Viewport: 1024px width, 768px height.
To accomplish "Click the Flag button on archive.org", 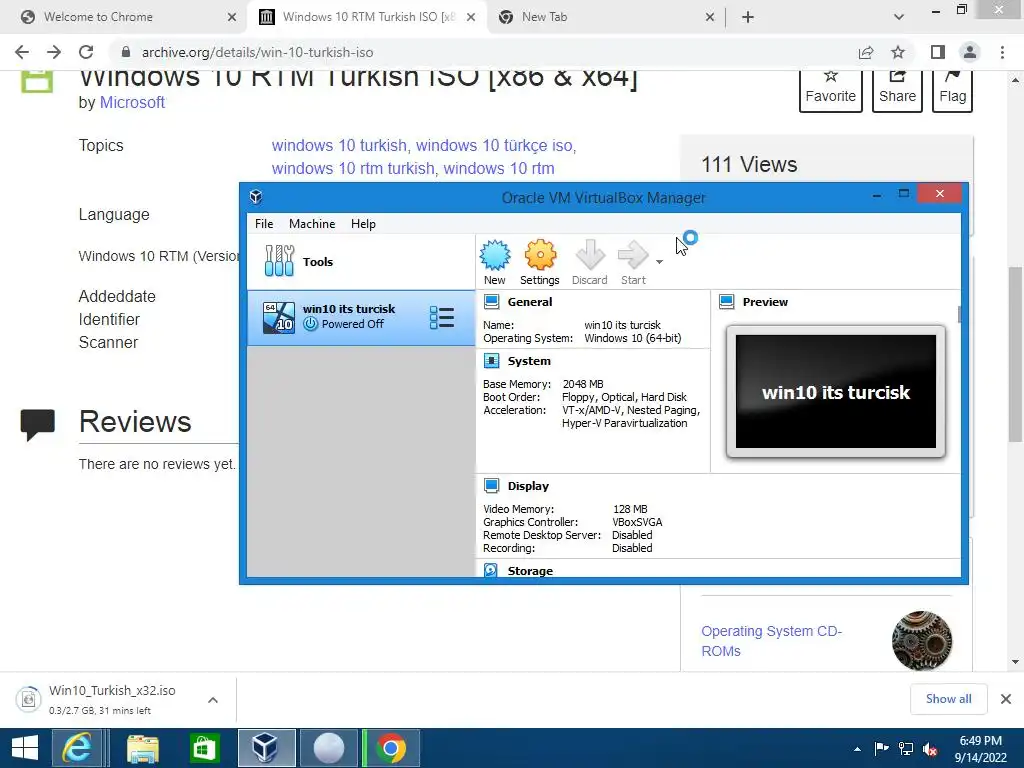I will (952, 91).
